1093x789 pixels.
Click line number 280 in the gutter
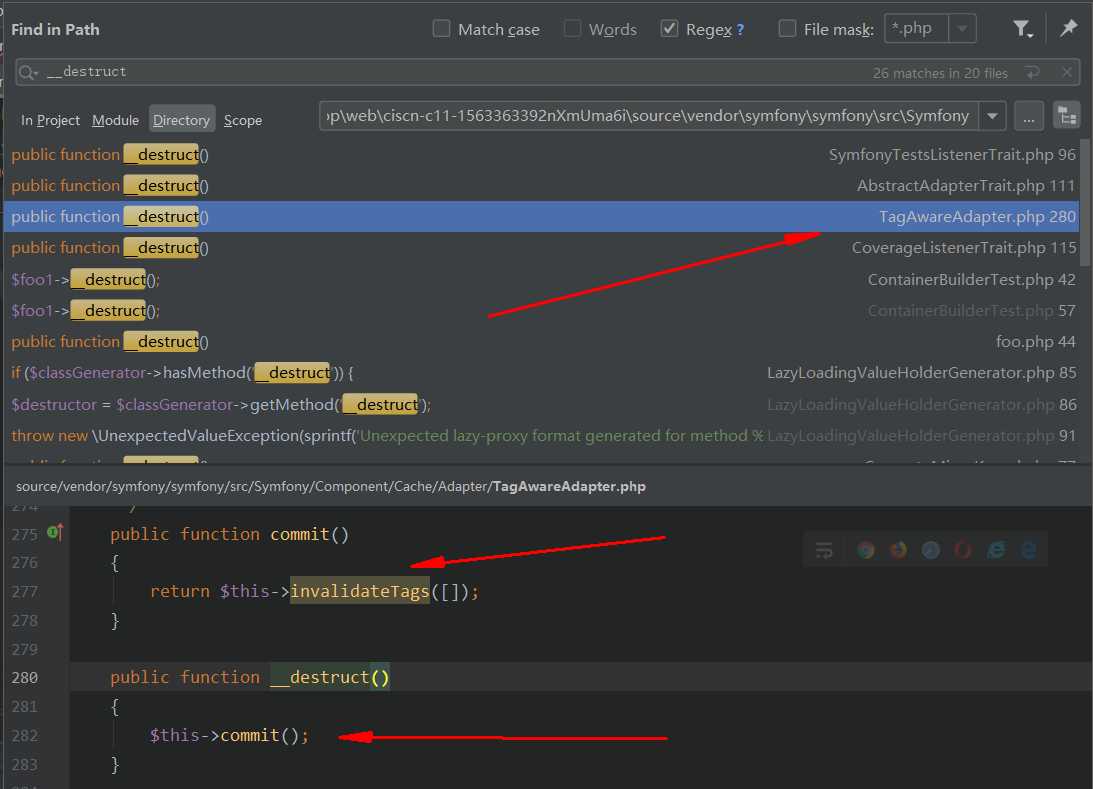[24, 677]
